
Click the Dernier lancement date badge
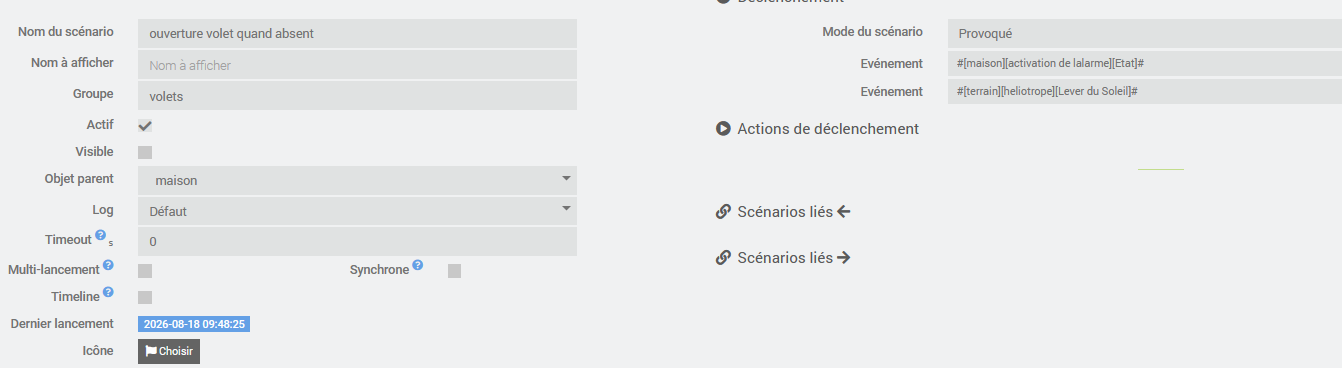194,324
